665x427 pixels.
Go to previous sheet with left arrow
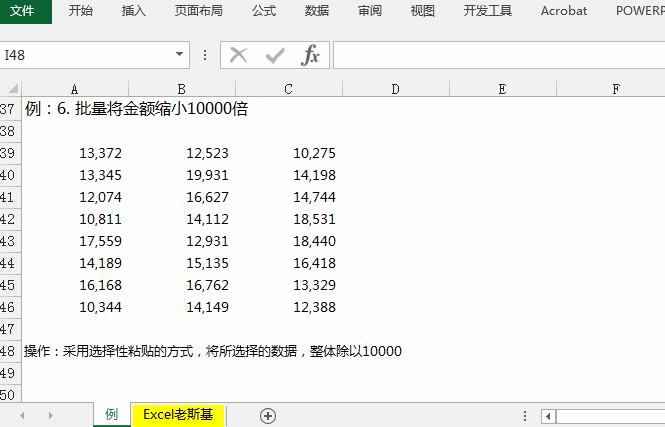(22, 415)
